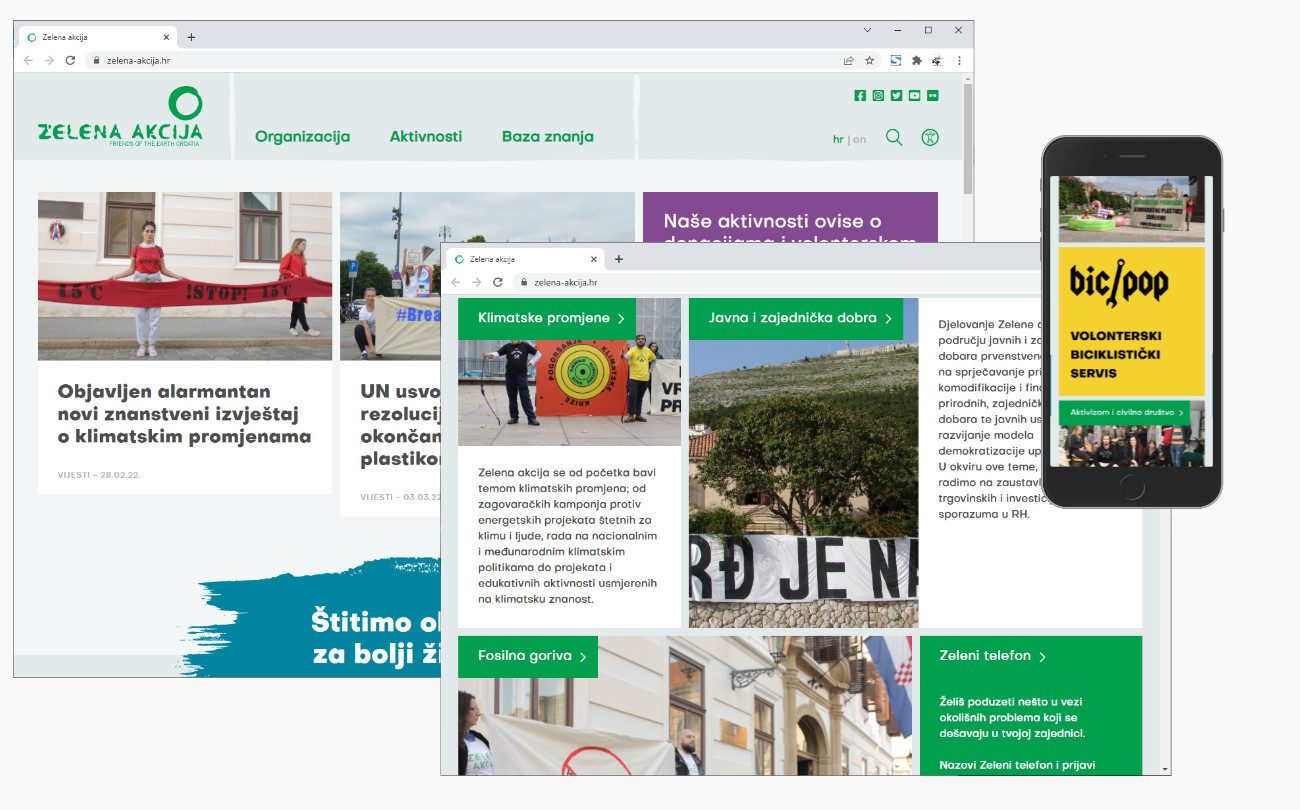Open the Organizacija menu item
The width and height of the screenshot is (1300, 810).
(x=302, y=137)
